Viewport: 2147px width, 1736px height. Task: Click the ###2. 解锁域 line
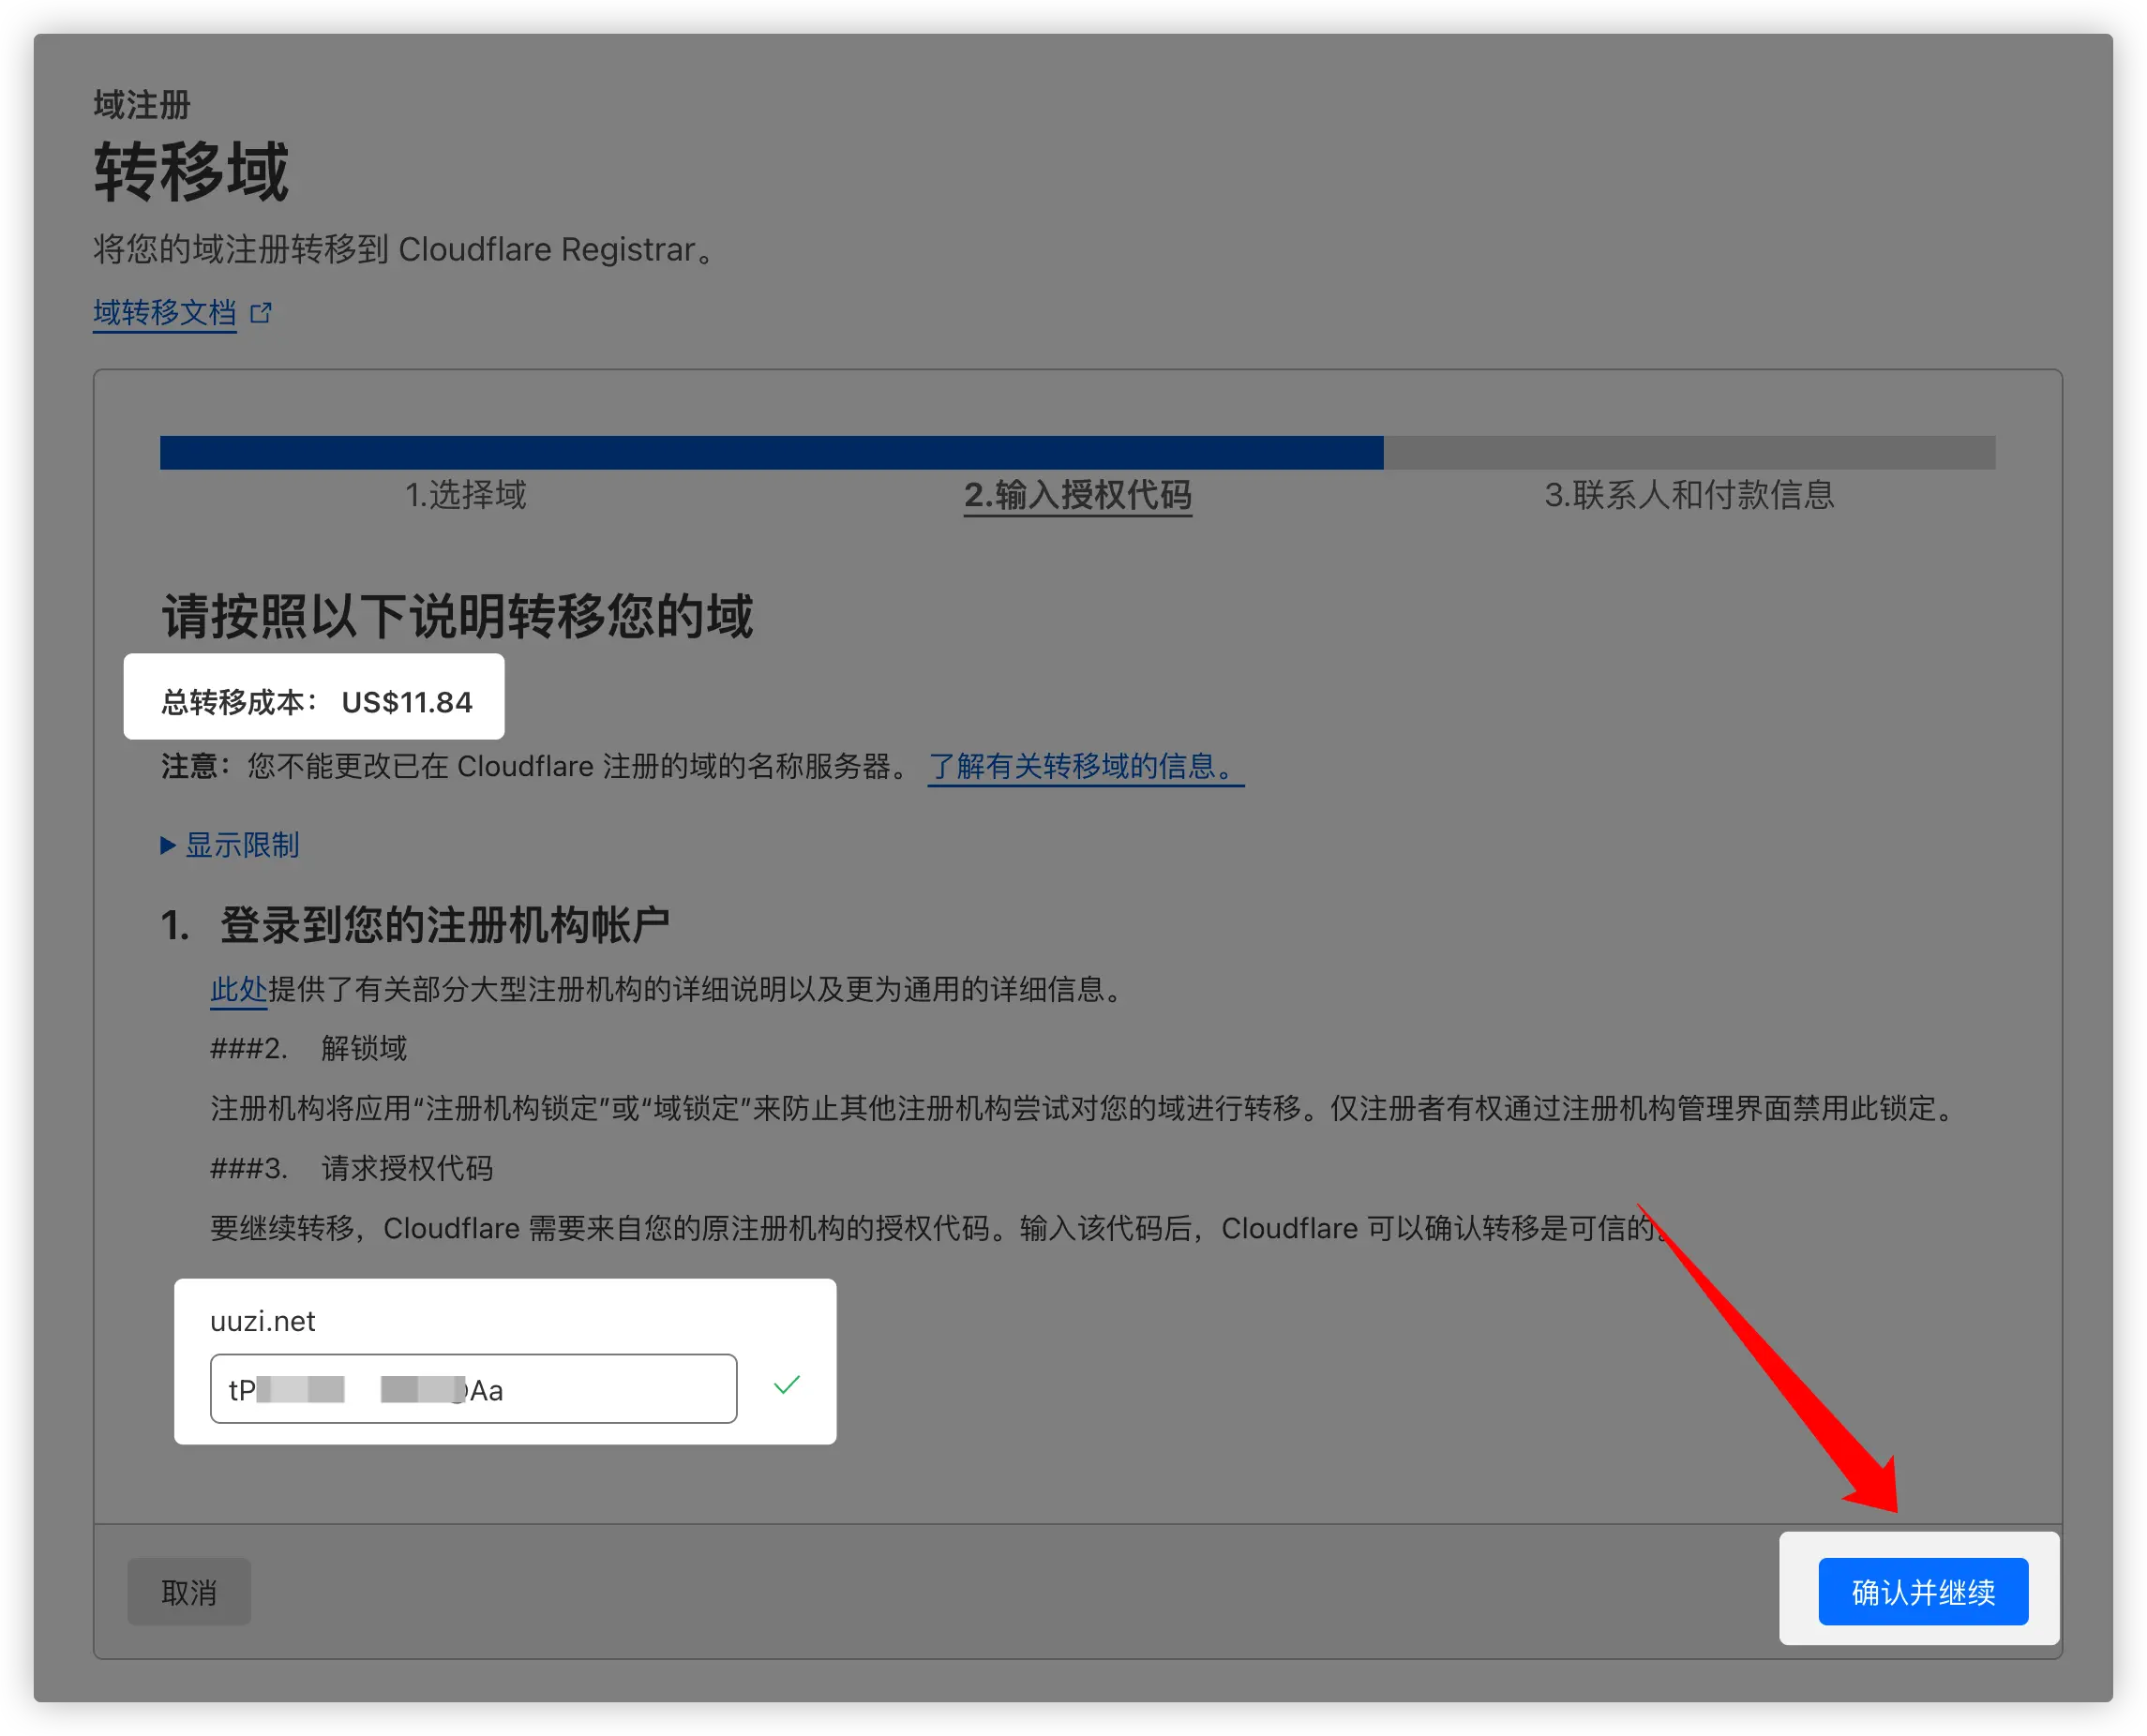click(x=308, y=1048)
